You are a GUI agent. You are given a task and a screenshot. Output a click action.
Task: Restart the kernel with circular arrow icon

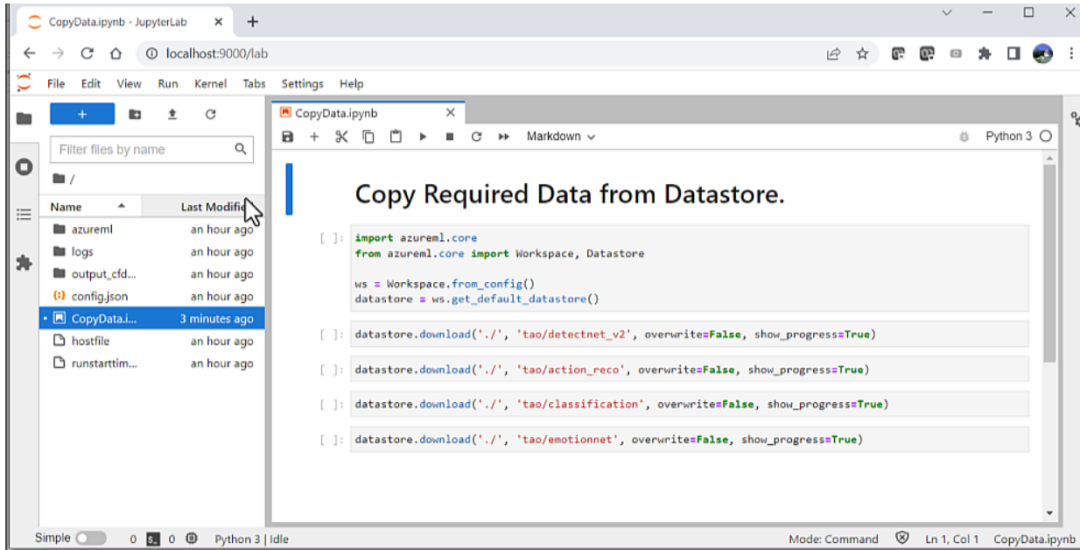[x=476, y=137]
